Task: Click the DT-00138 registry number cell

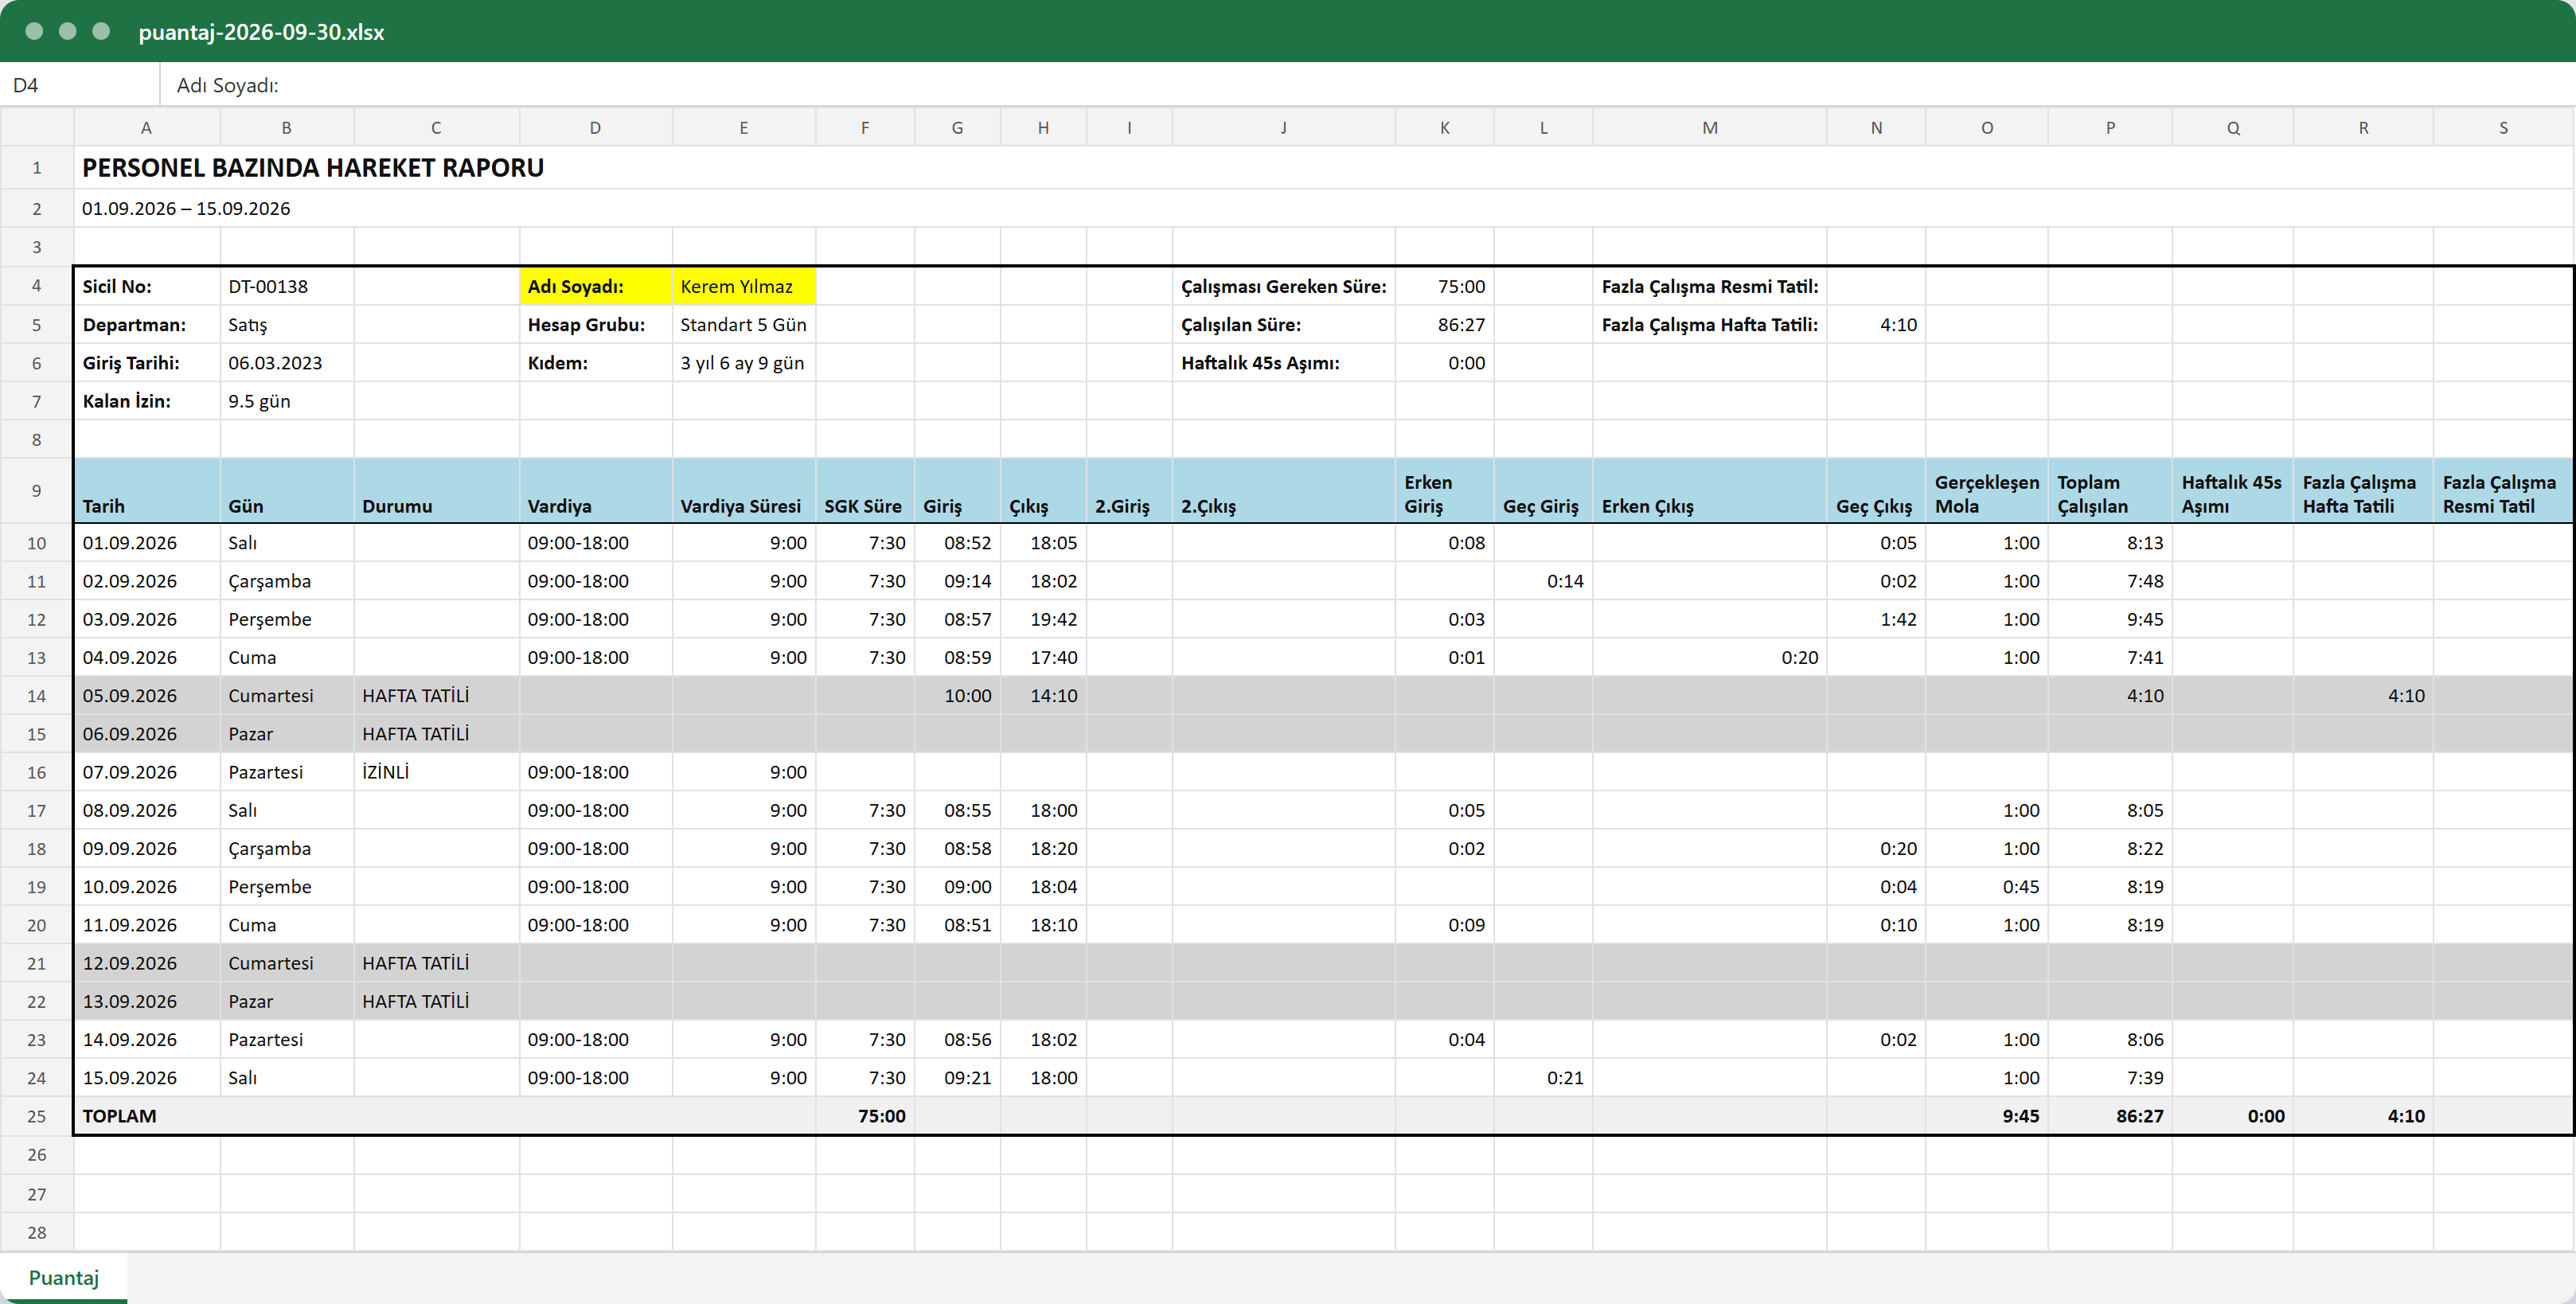Action: 287,286
